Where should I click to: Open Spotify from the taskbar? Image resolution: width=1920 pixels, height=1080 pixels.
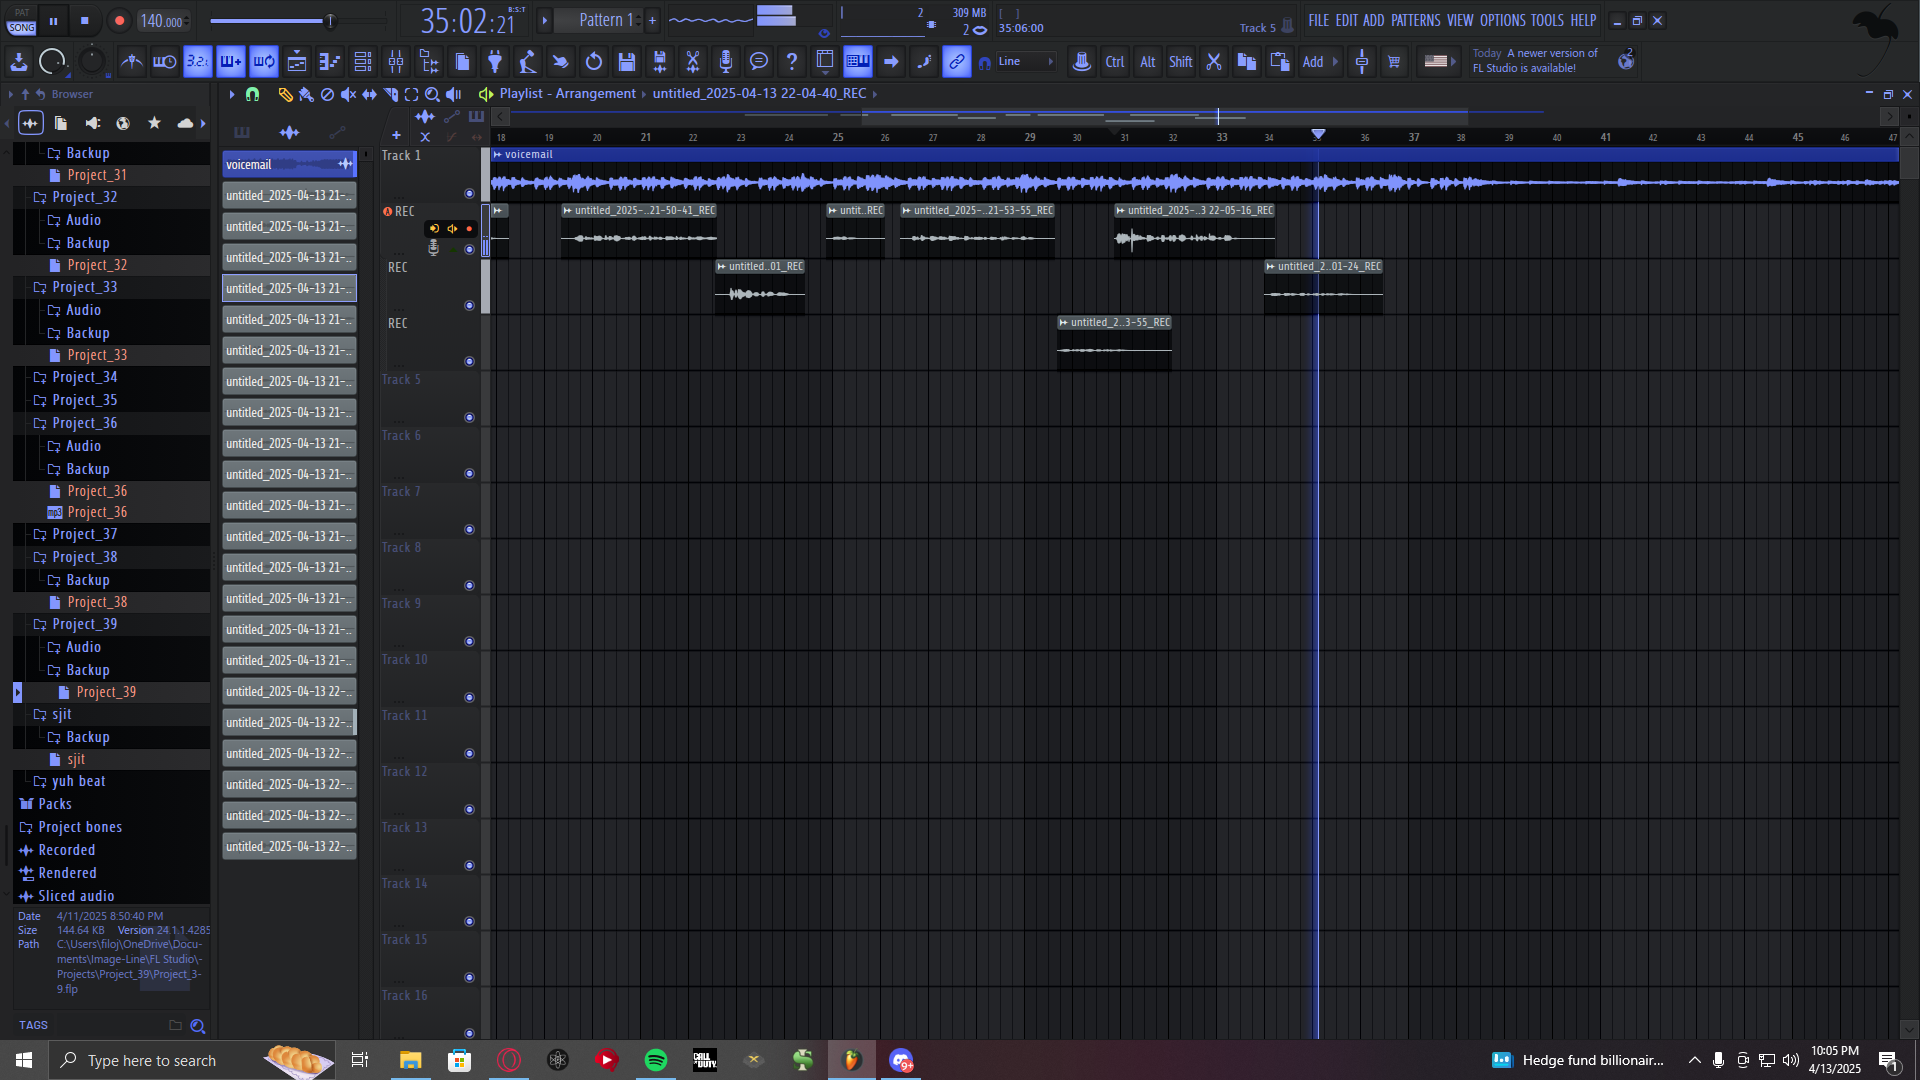click(656, 1060)
